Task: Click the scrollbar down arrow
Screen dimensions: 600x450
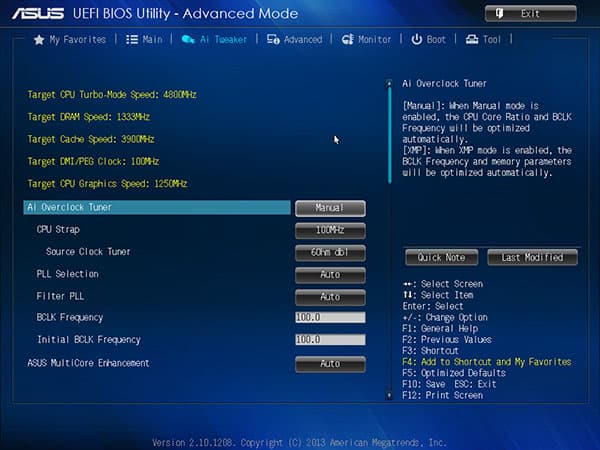Action: click(389, 395)
